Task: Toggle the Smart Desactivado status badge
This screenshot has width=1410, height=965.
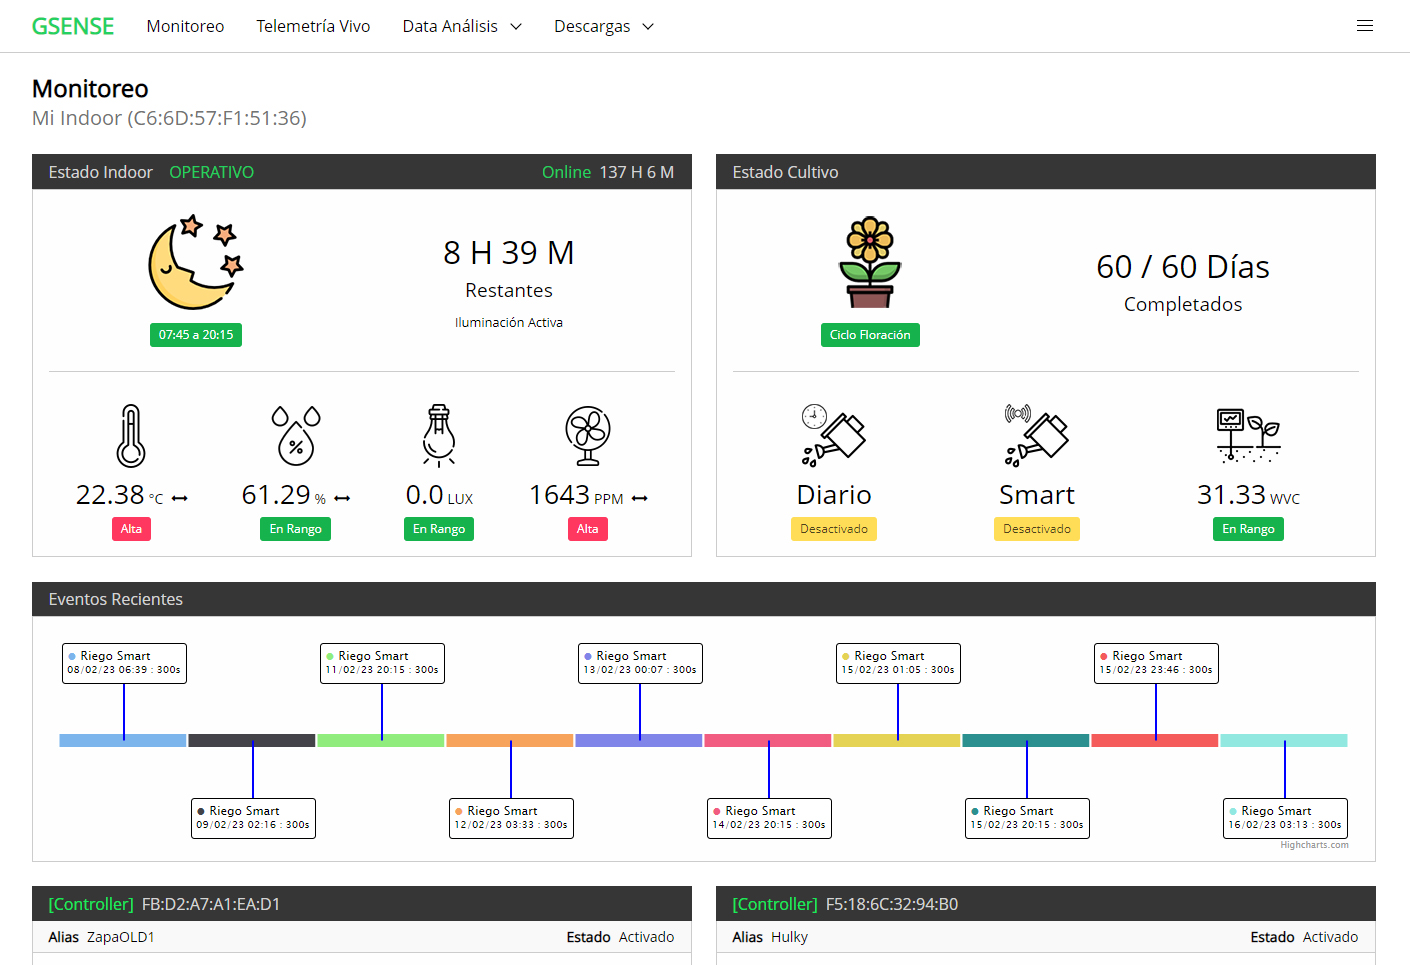Action: [x=1036, y=529]
